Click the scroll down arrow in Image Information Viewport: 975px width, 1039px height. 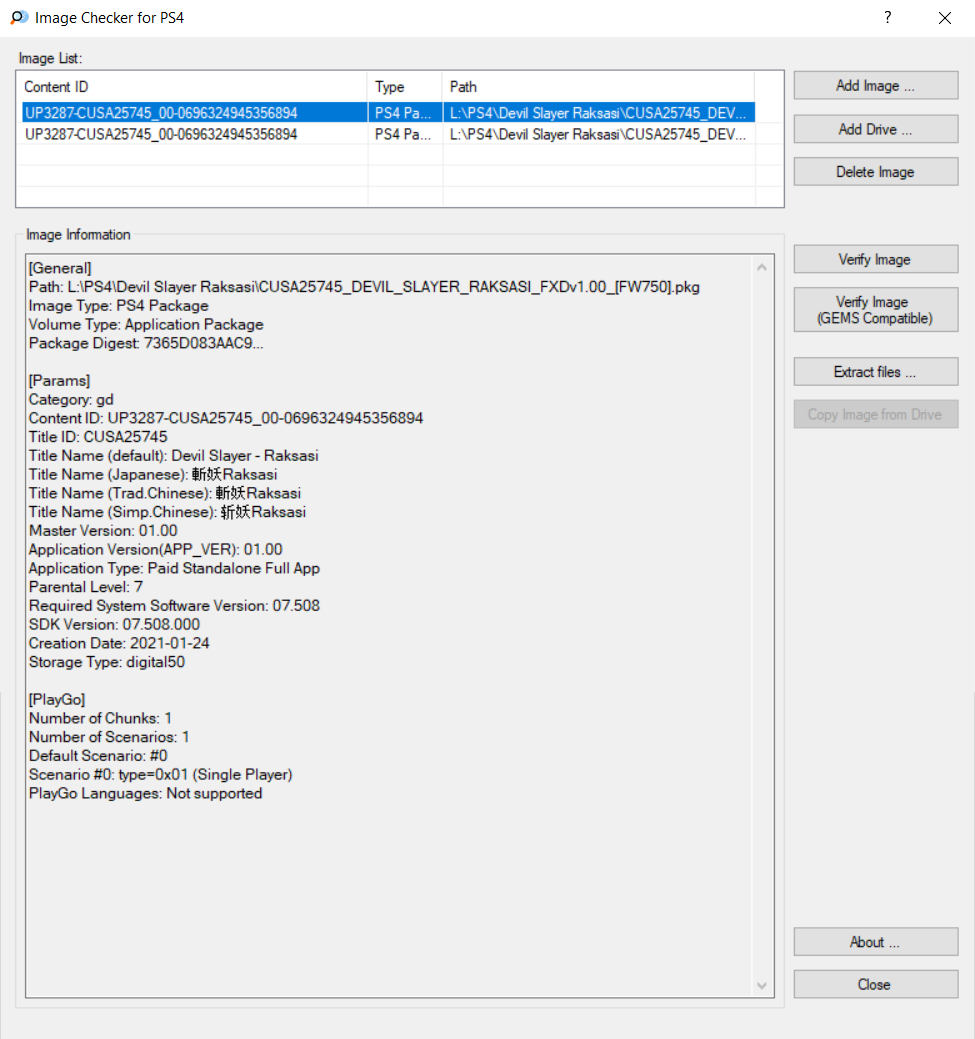click(762, 985)
